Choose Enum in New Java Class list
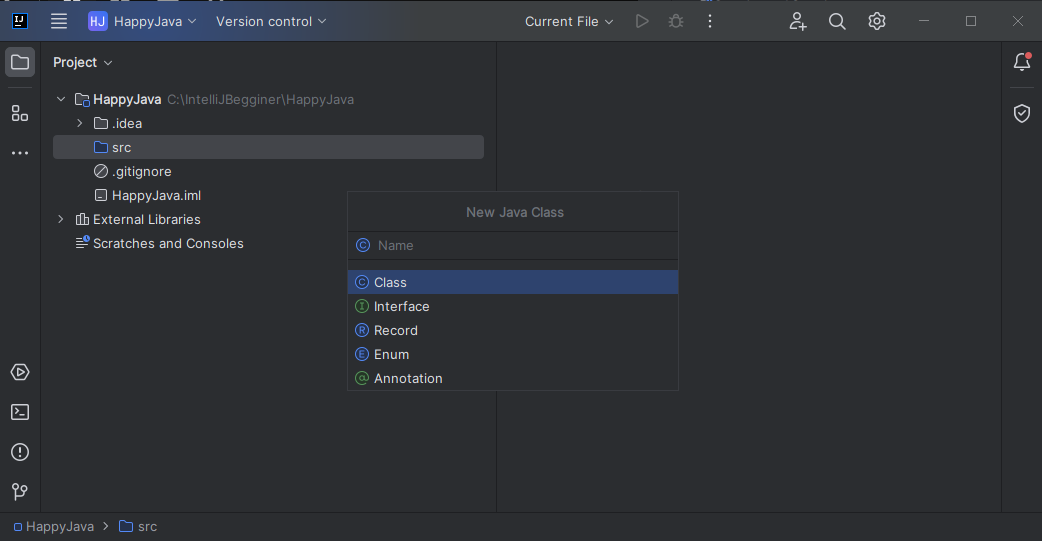This screenshot has height=541, width=1042. tap(513, 354)
